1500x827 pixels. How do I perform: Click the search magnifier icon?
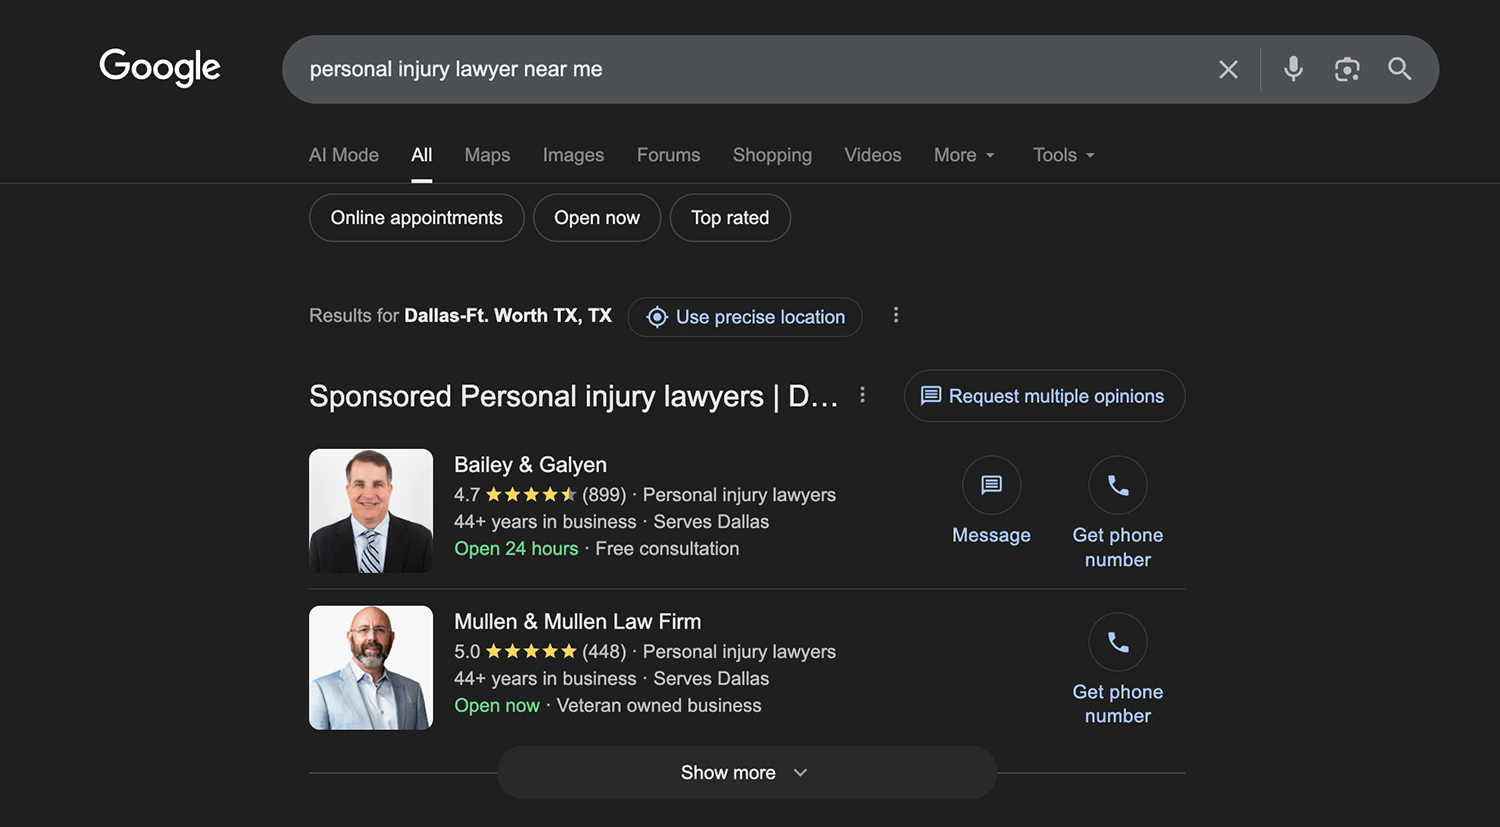coord(1399,69)
